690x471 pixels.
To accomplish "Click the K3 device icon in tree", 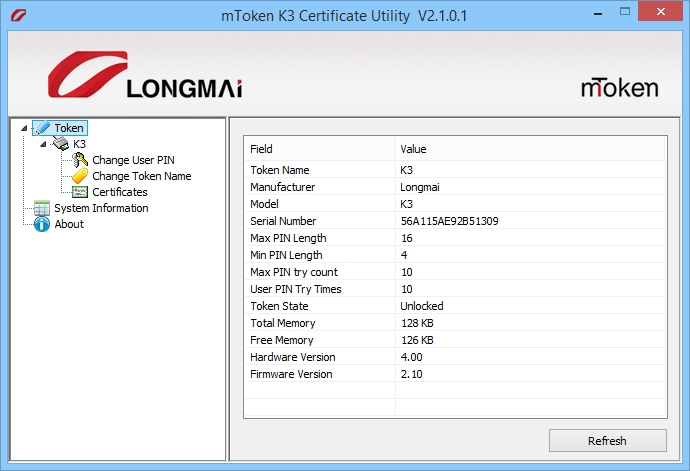I will [x=61, y=144].
